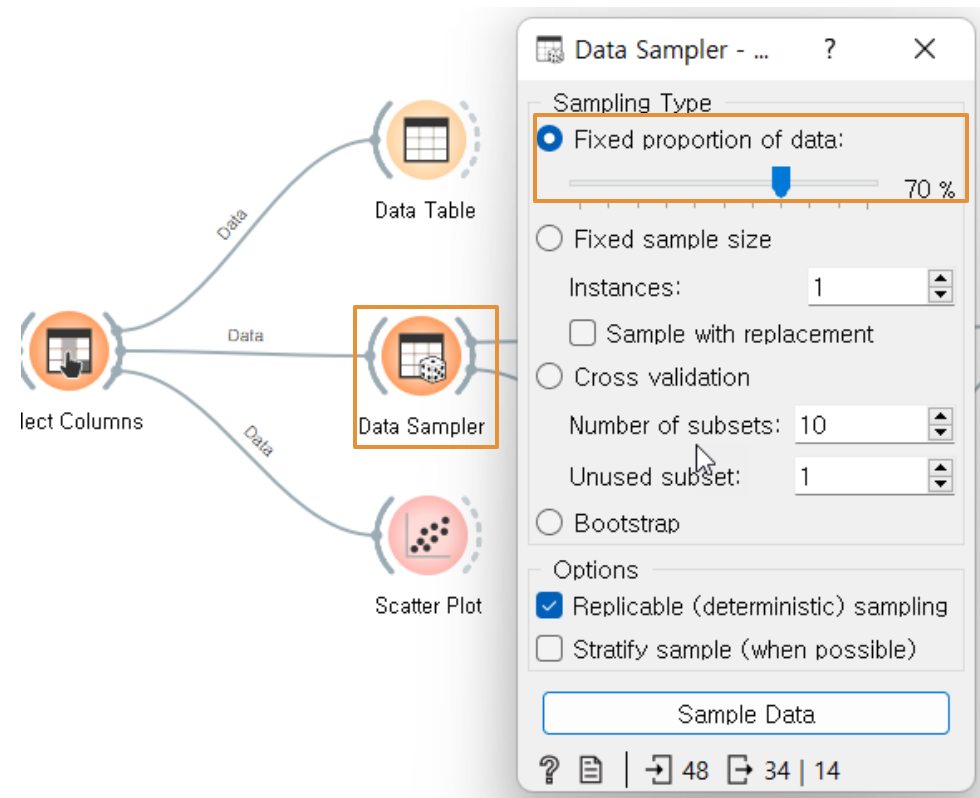This screenshot has height=798, width=980.
Task: Decrease the Unused subset value
Action: [940, 484]
